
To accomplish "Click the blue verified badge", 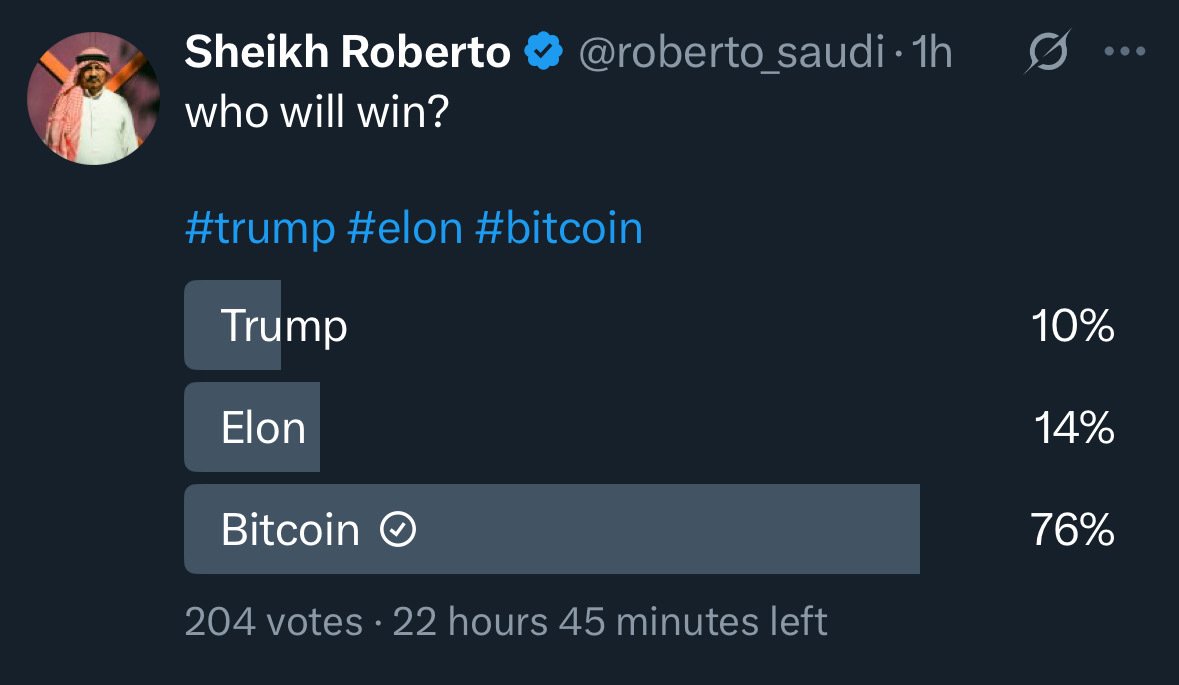I will (544, 52).
